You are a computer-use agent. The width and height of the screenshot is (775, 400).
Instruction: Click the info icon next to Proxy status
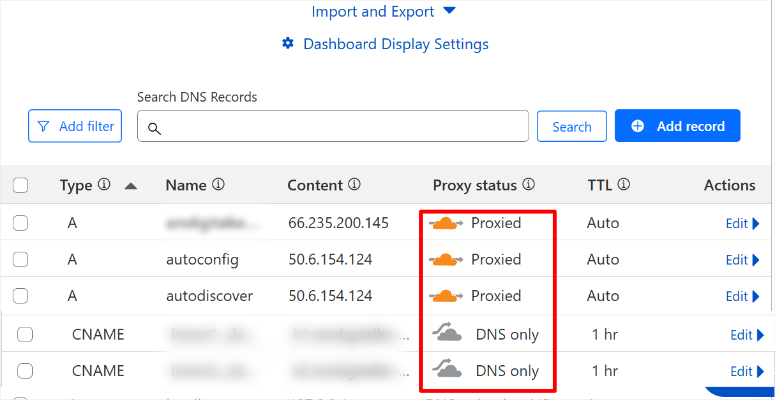click(x=529, y=184)
